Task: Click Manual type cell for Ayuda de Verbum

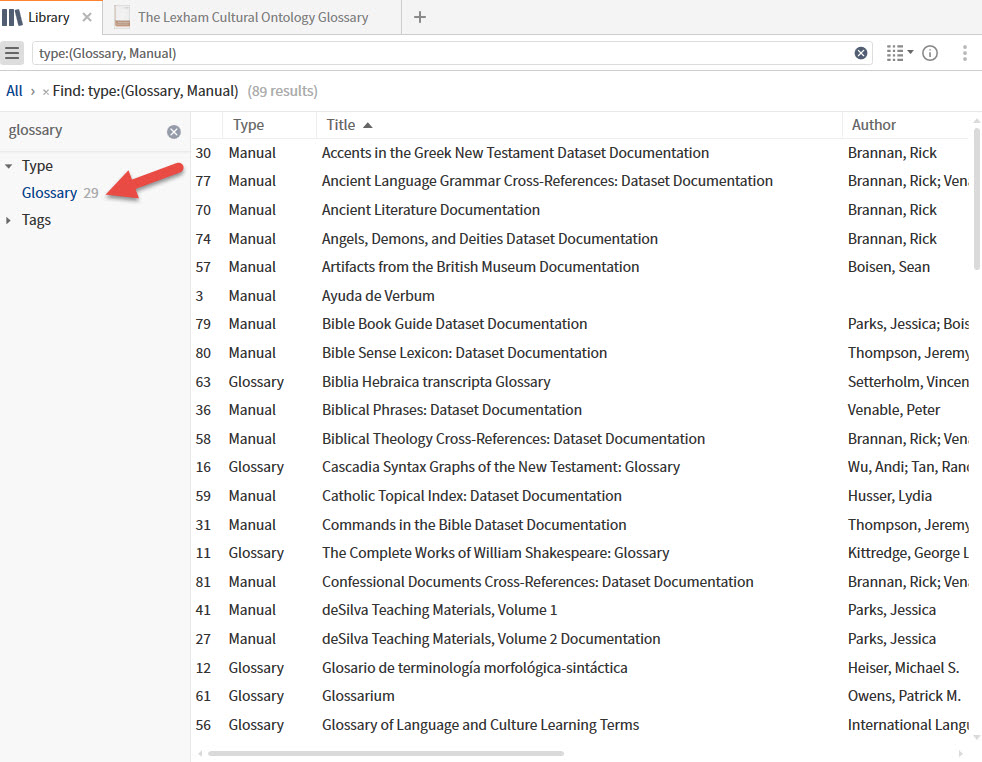Action: (x=252, y=296)
